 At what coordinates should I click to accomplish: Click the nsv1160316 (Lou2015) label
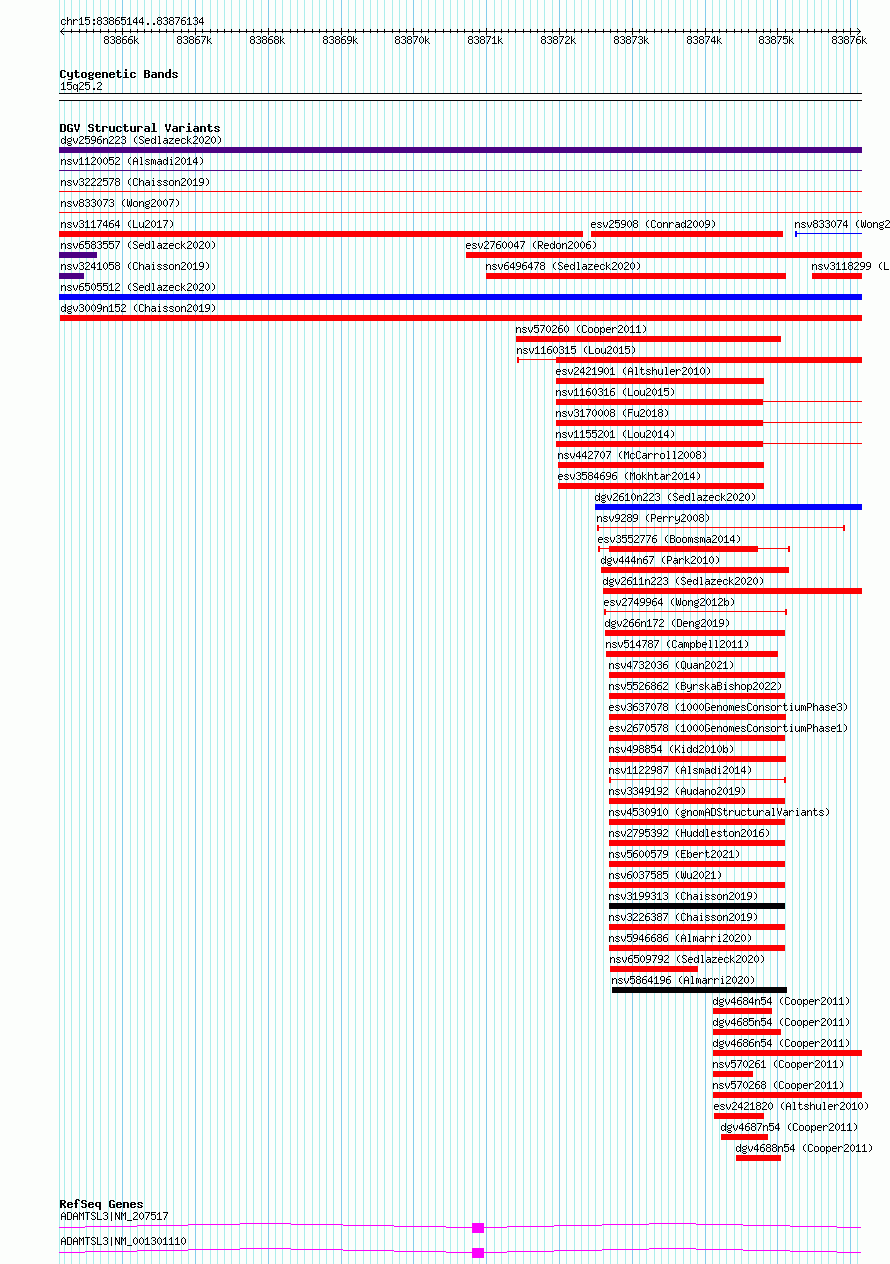coord(615,393)
